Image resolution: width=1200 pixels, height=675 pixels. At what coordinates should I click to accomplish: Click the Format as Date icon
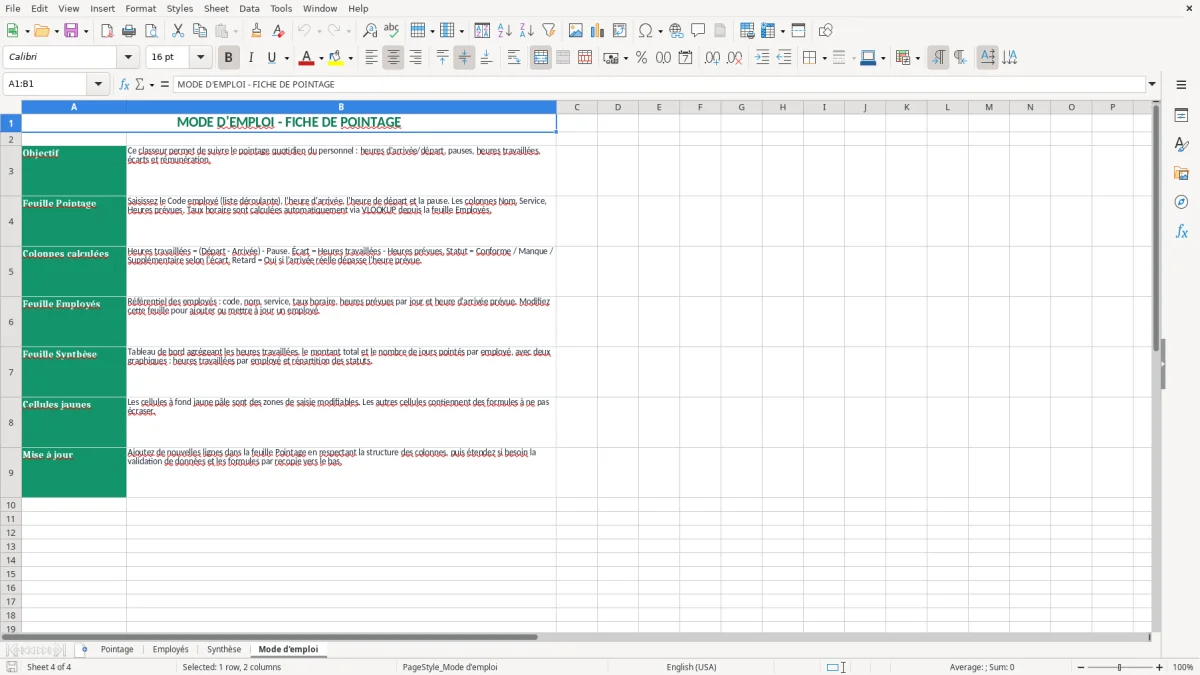pos(685,58)
